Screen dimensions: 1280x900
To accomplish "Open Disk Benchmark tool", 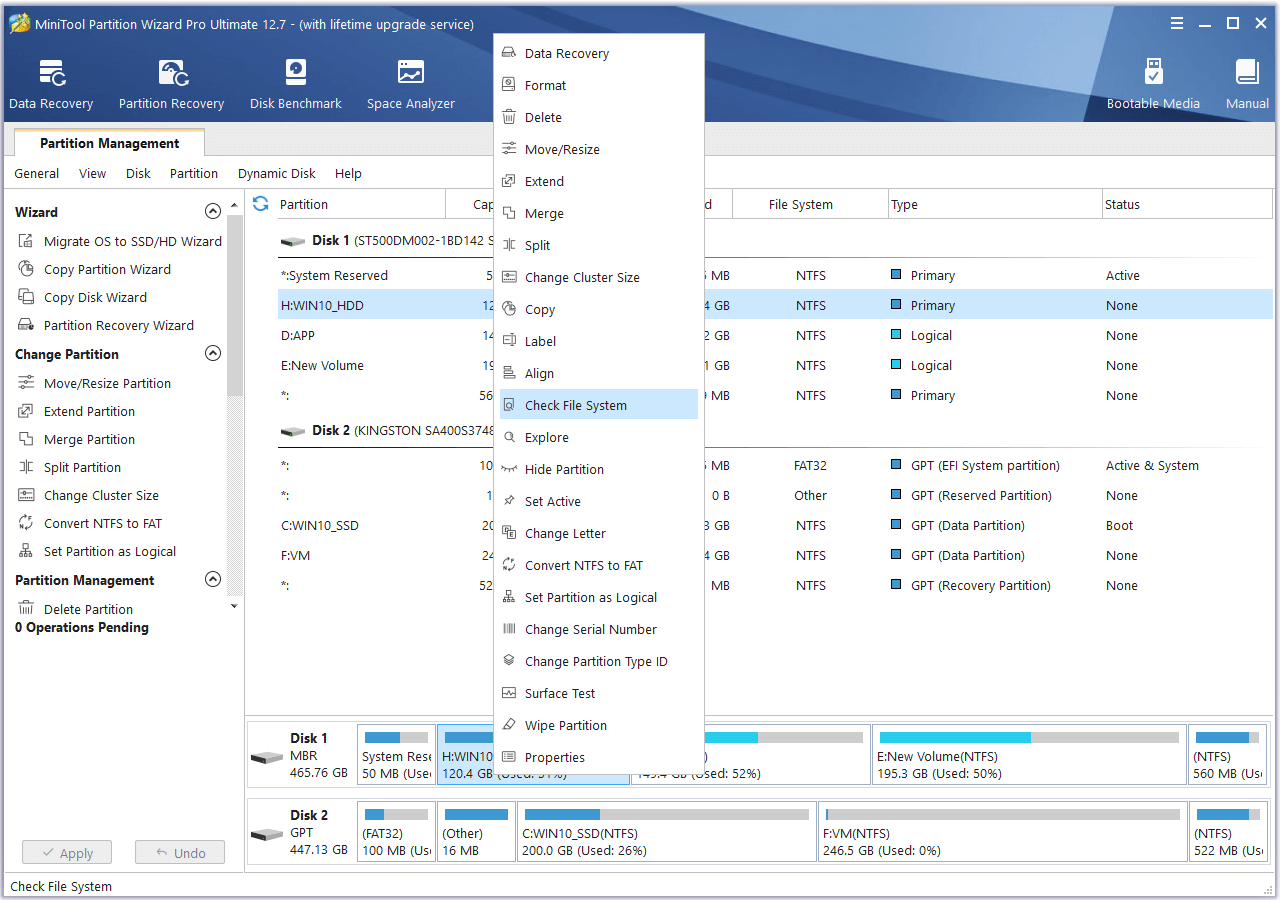I will [296, 84].
